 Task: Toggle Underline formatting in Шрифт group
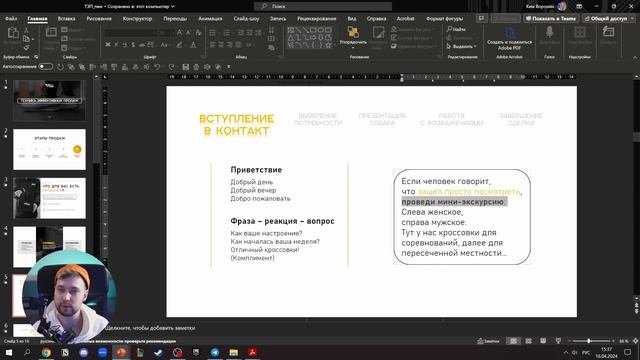coord(124,44)
